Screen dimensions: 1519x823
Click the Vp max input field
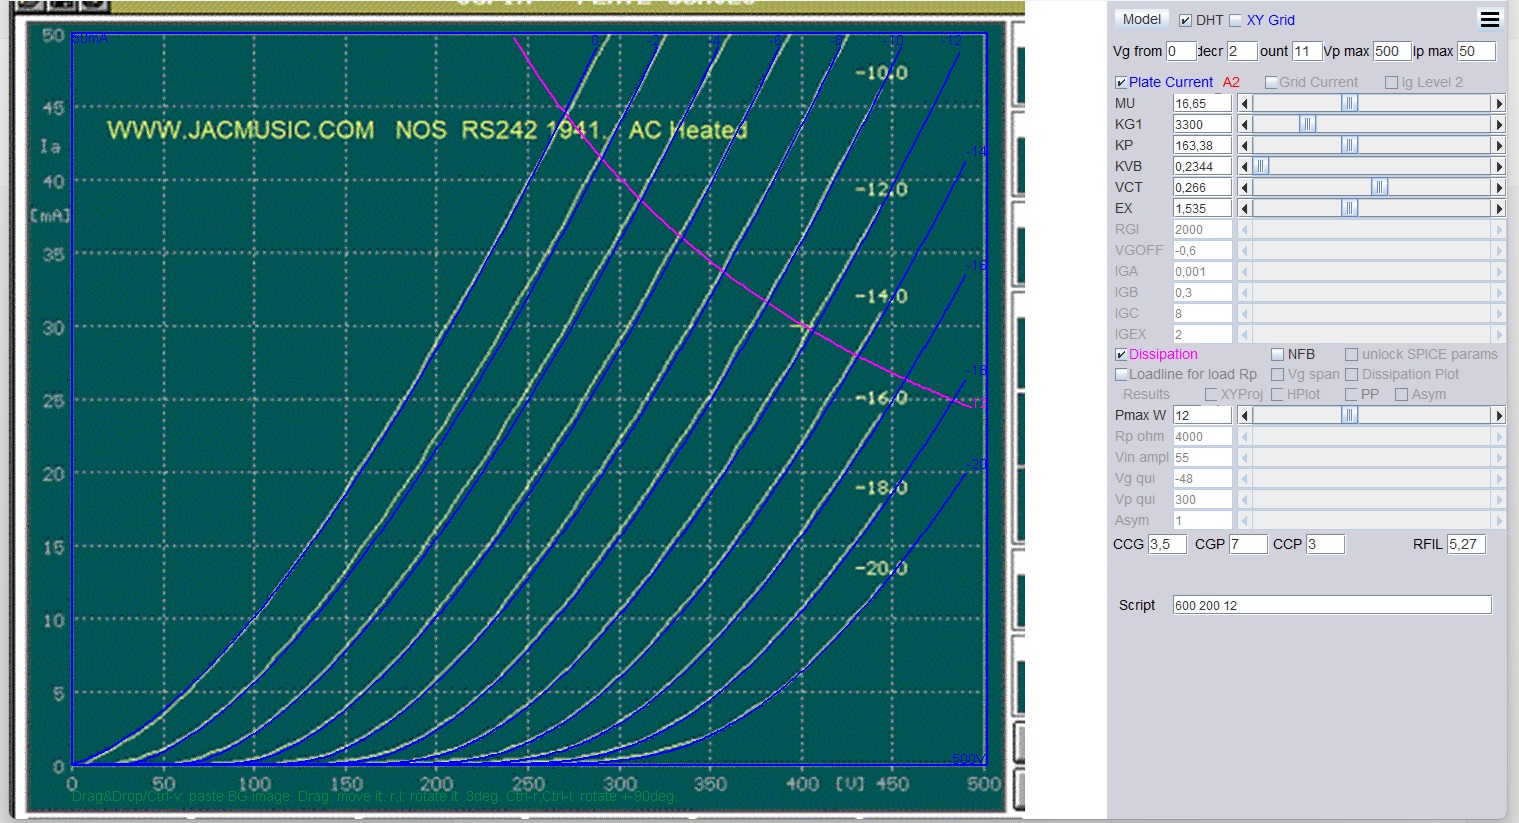point(1391,51)
